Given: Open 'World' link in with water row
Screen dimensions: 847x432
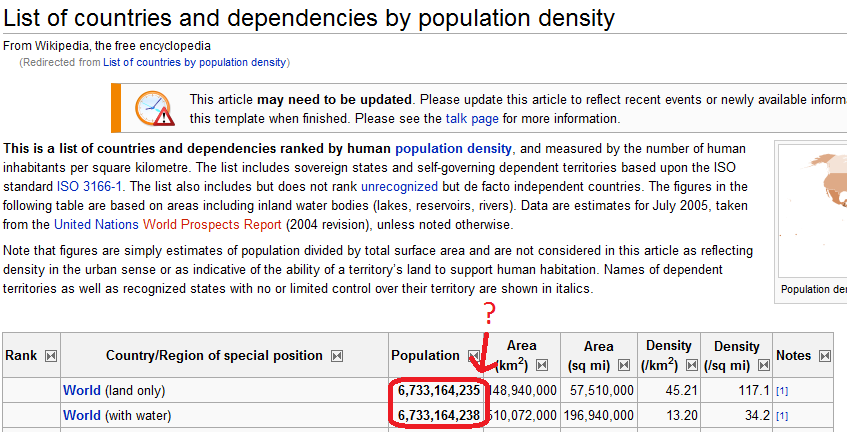Looking at the screenshot, I should (82, 415).
